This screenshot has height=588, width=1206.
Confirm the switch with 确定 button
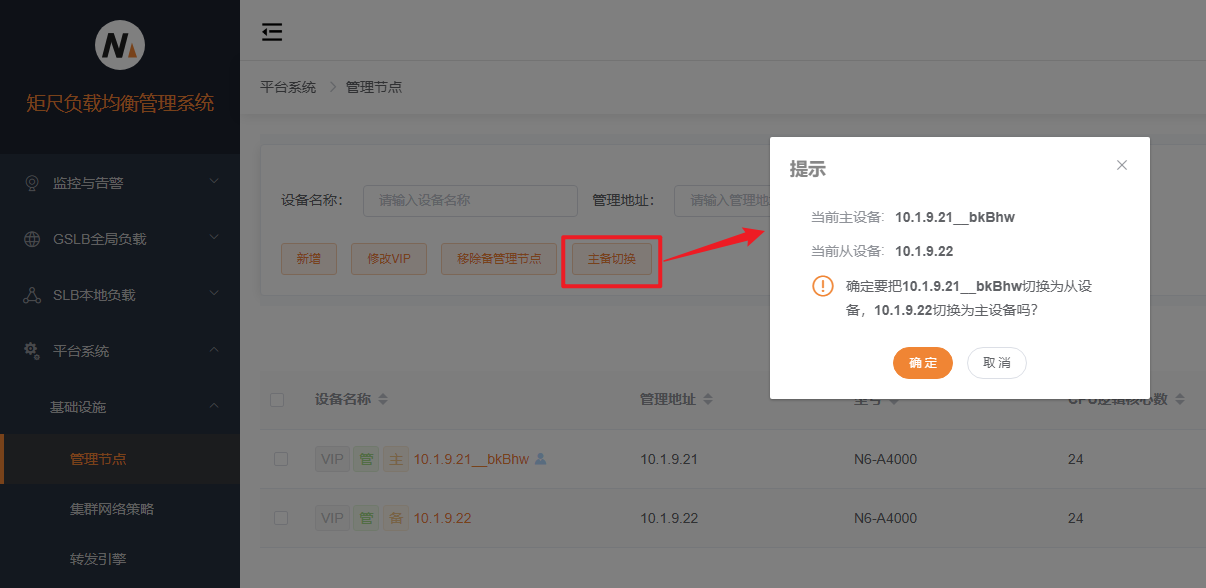click(x=922, y=363)
